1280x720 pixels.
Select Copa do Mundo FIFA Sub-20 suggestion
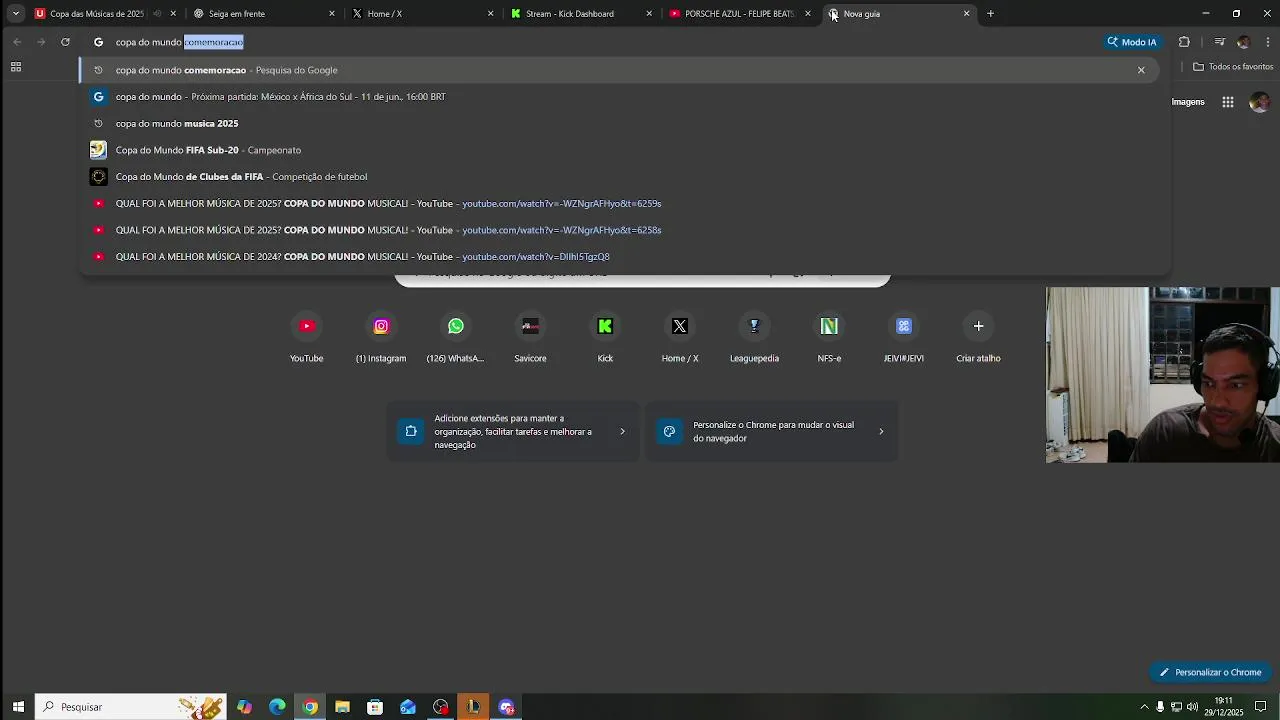[620, 150]
